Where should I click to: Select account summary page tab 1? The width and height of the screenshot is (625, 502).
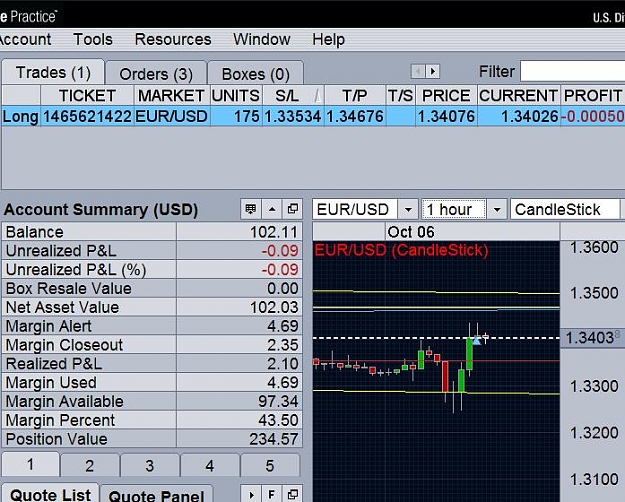pos(31,464)
